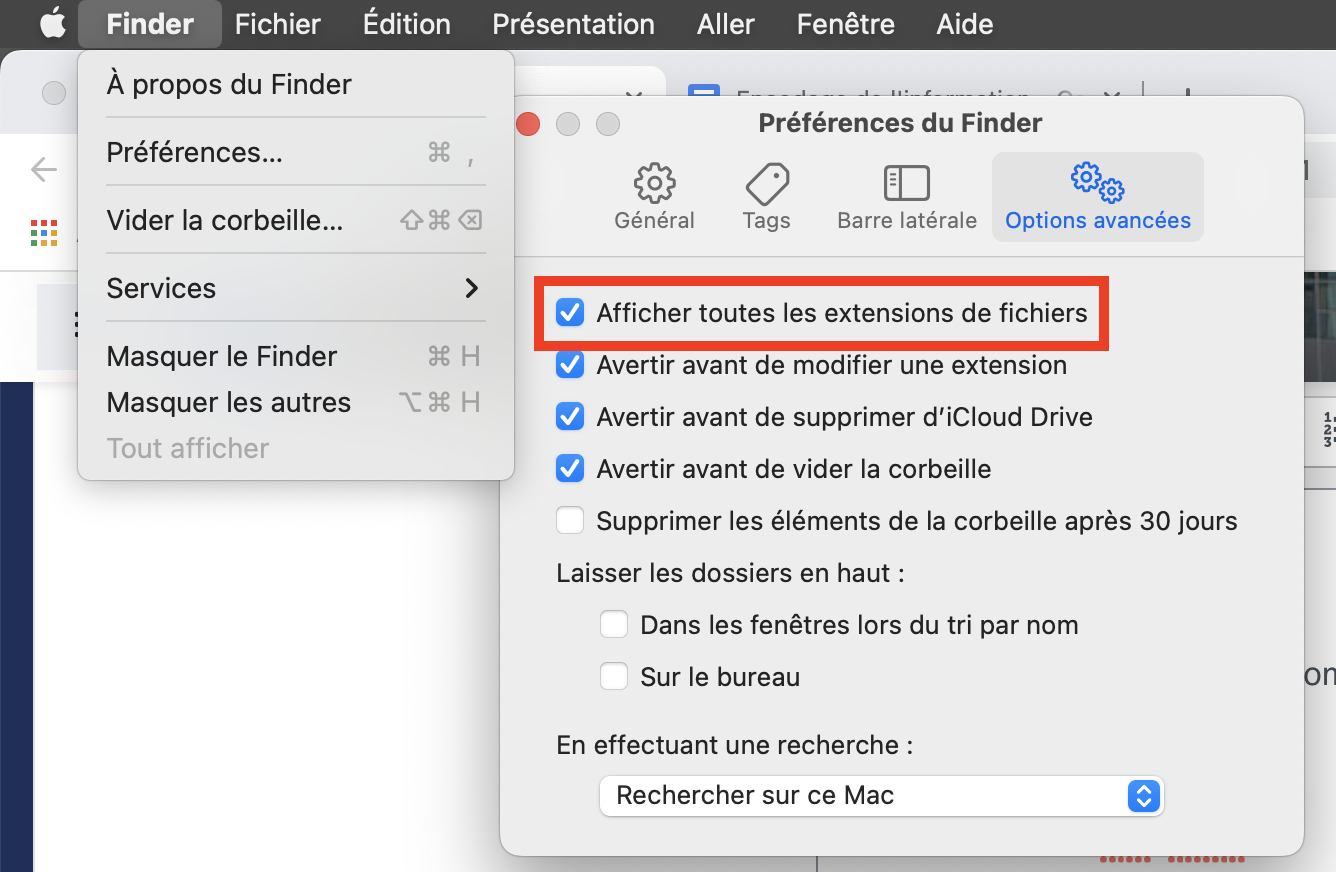Viewport: 1336px width, 872px height.
Task: Toggle Avertir avant de vider la corbeille
Action: (570, 469)
